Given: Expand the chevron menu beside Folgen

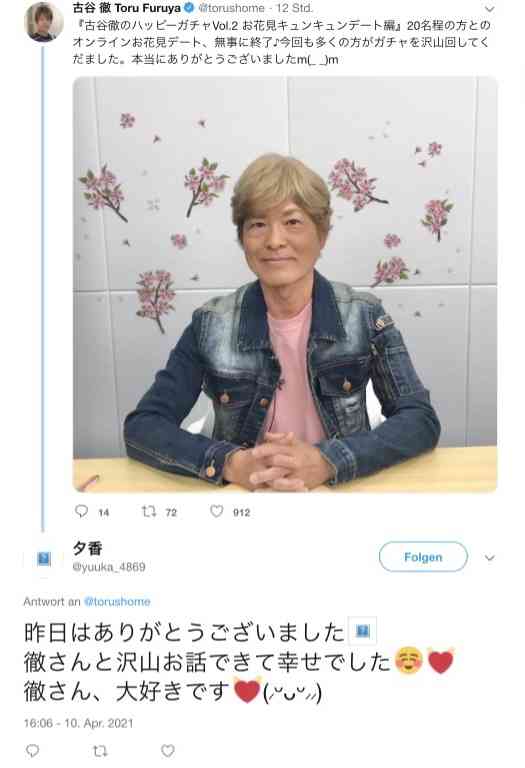Looking at the screenshot, I should click(489, 557).
